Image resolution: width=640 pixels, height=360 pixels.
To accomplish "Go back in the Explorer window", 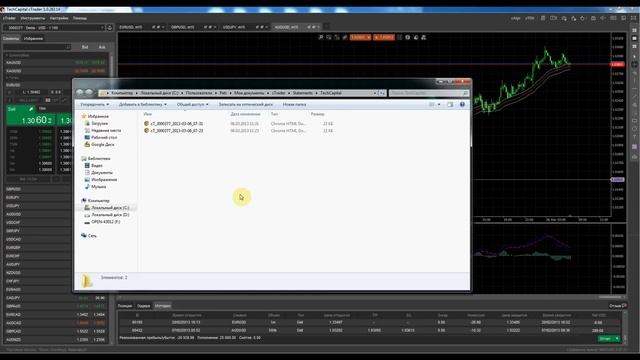I will [x=80, y=93].
